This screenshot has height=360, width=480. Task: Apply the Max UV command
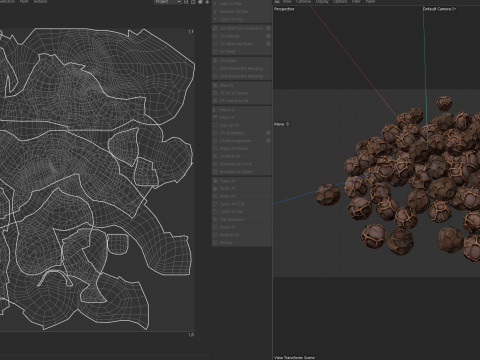coord(241,85)
